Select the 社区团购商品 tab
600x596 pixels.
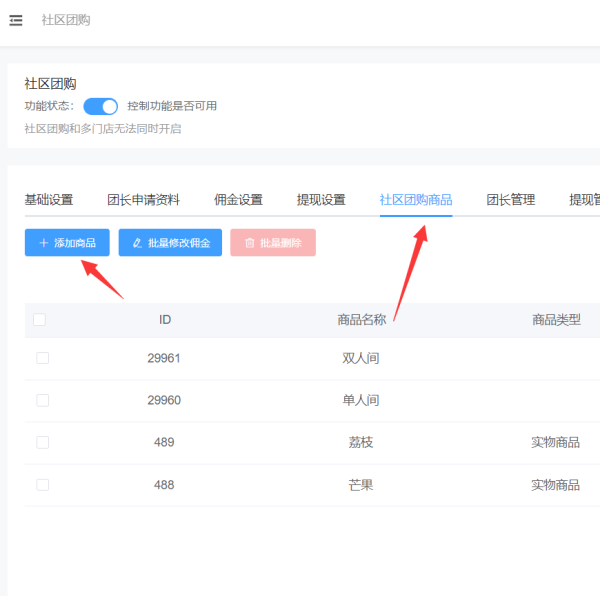coord(415,199)
